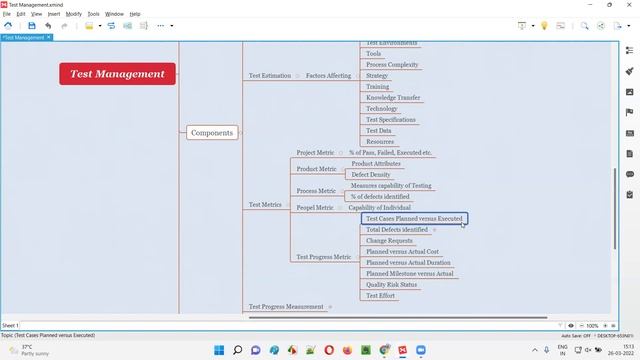The height and width of the screenshot is (360, 640).
Task: Collapse the Factors Affecting branch
Action: [358, 76]
